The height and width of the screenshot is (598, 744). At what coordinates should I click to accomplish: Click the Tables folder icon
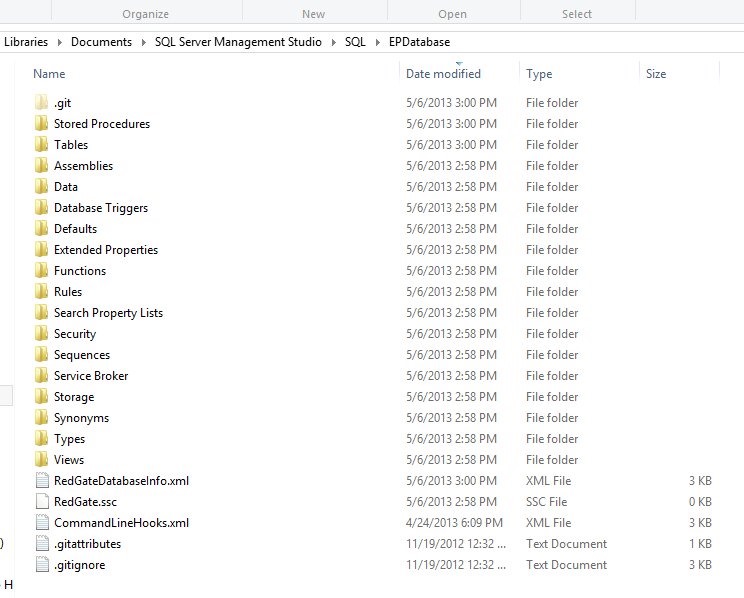(41, 145)
